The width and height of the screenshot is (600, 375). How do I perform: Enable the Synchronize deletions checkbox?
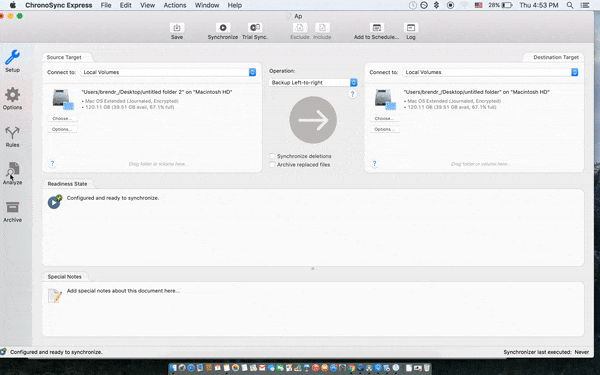(x=272, y=156)
